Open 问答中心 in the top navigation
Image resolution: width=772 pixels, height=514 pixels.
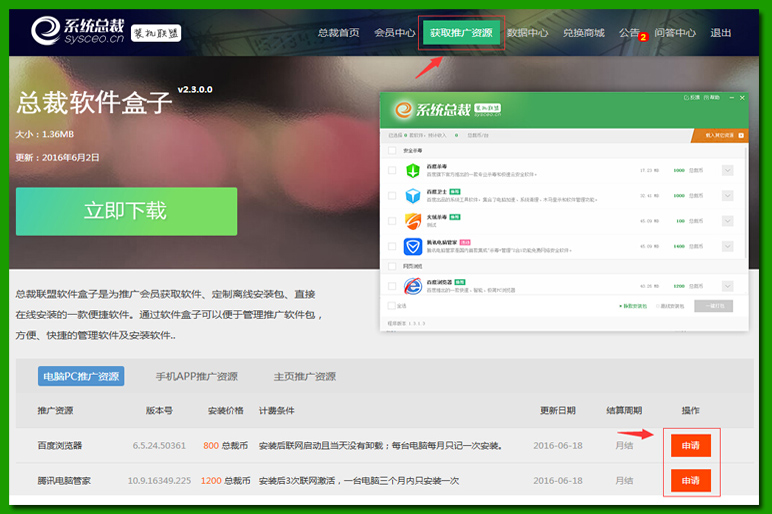tap(675, 32)
